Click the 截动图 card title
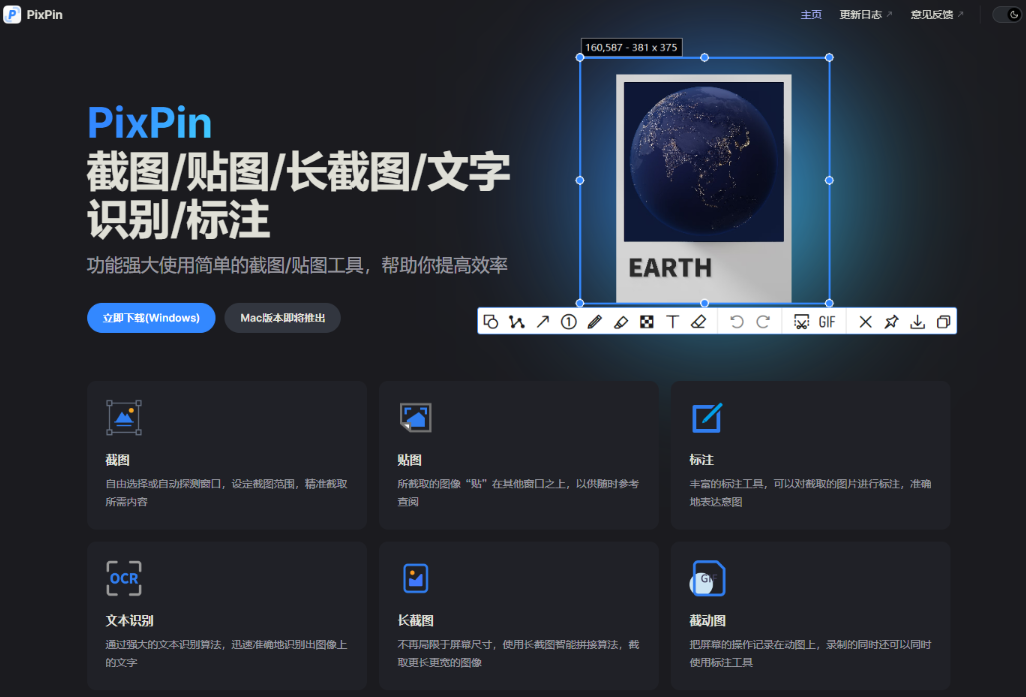This screenshot has height=697, width=1026. point(707,620)
